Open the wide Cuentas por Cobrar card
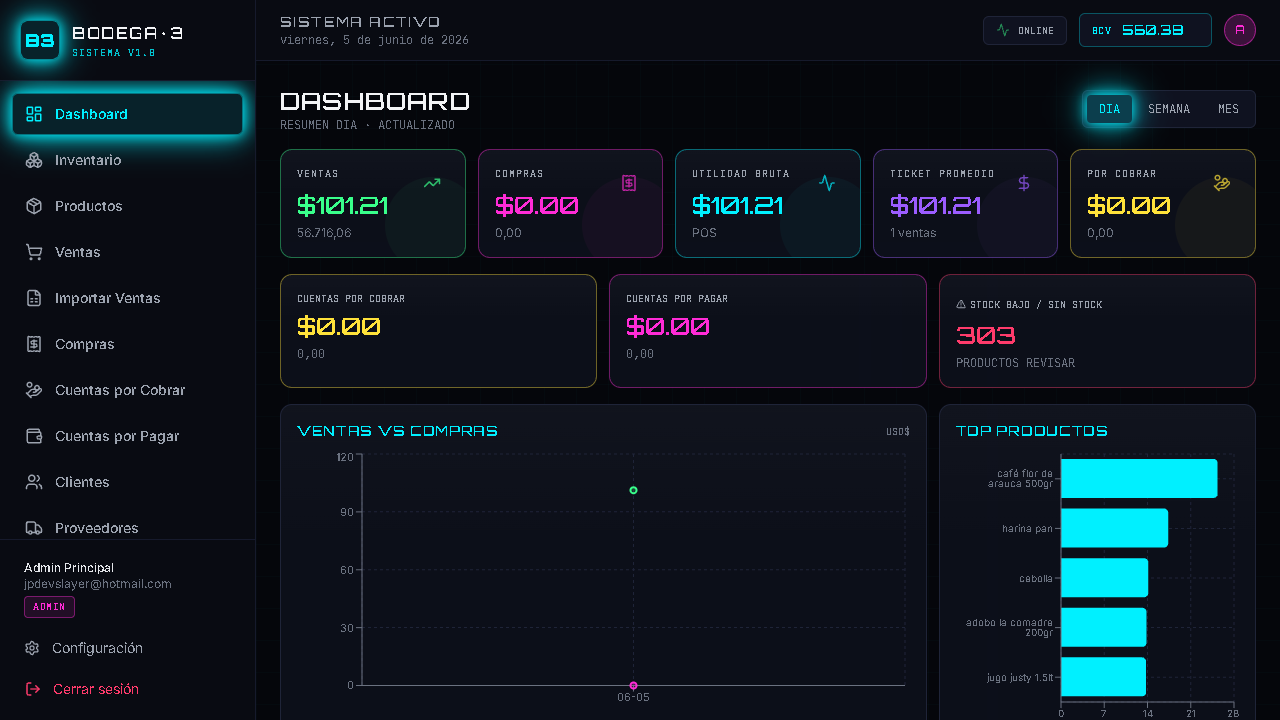 pos(438,331)
